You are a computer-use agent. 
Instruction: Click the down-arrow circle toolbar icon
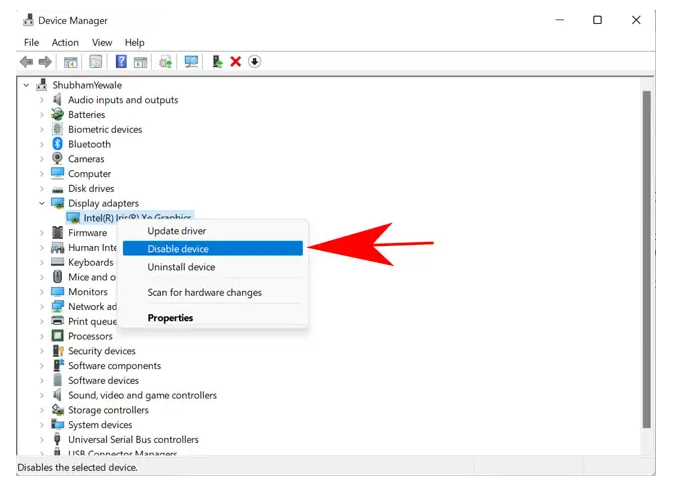[255, 62]
